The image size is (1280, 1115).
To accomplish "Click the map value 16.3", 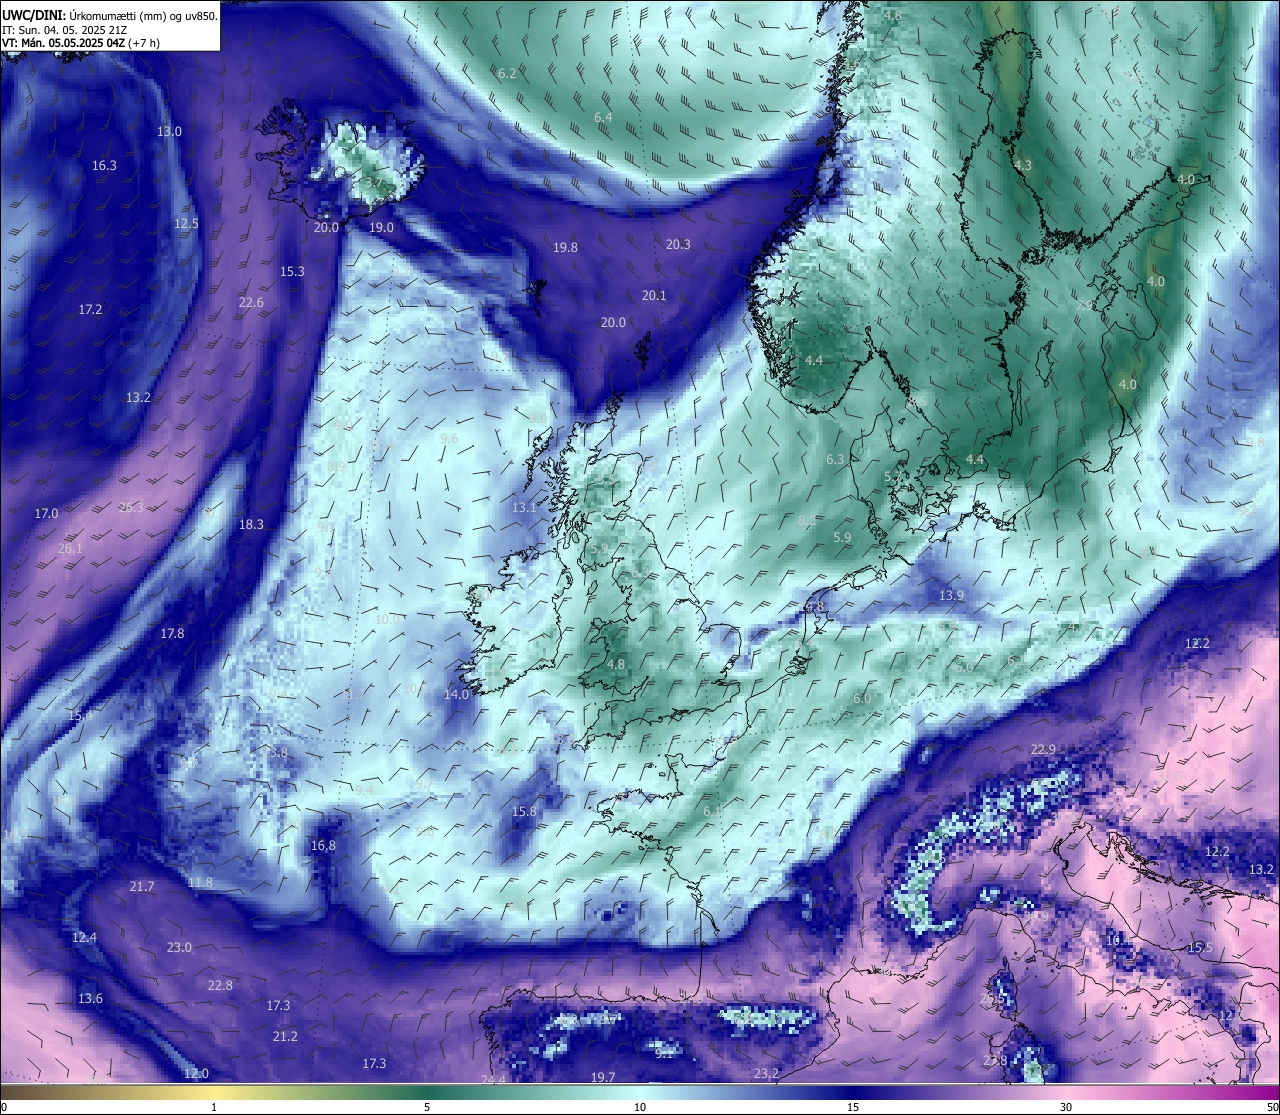I will [104, 166].
